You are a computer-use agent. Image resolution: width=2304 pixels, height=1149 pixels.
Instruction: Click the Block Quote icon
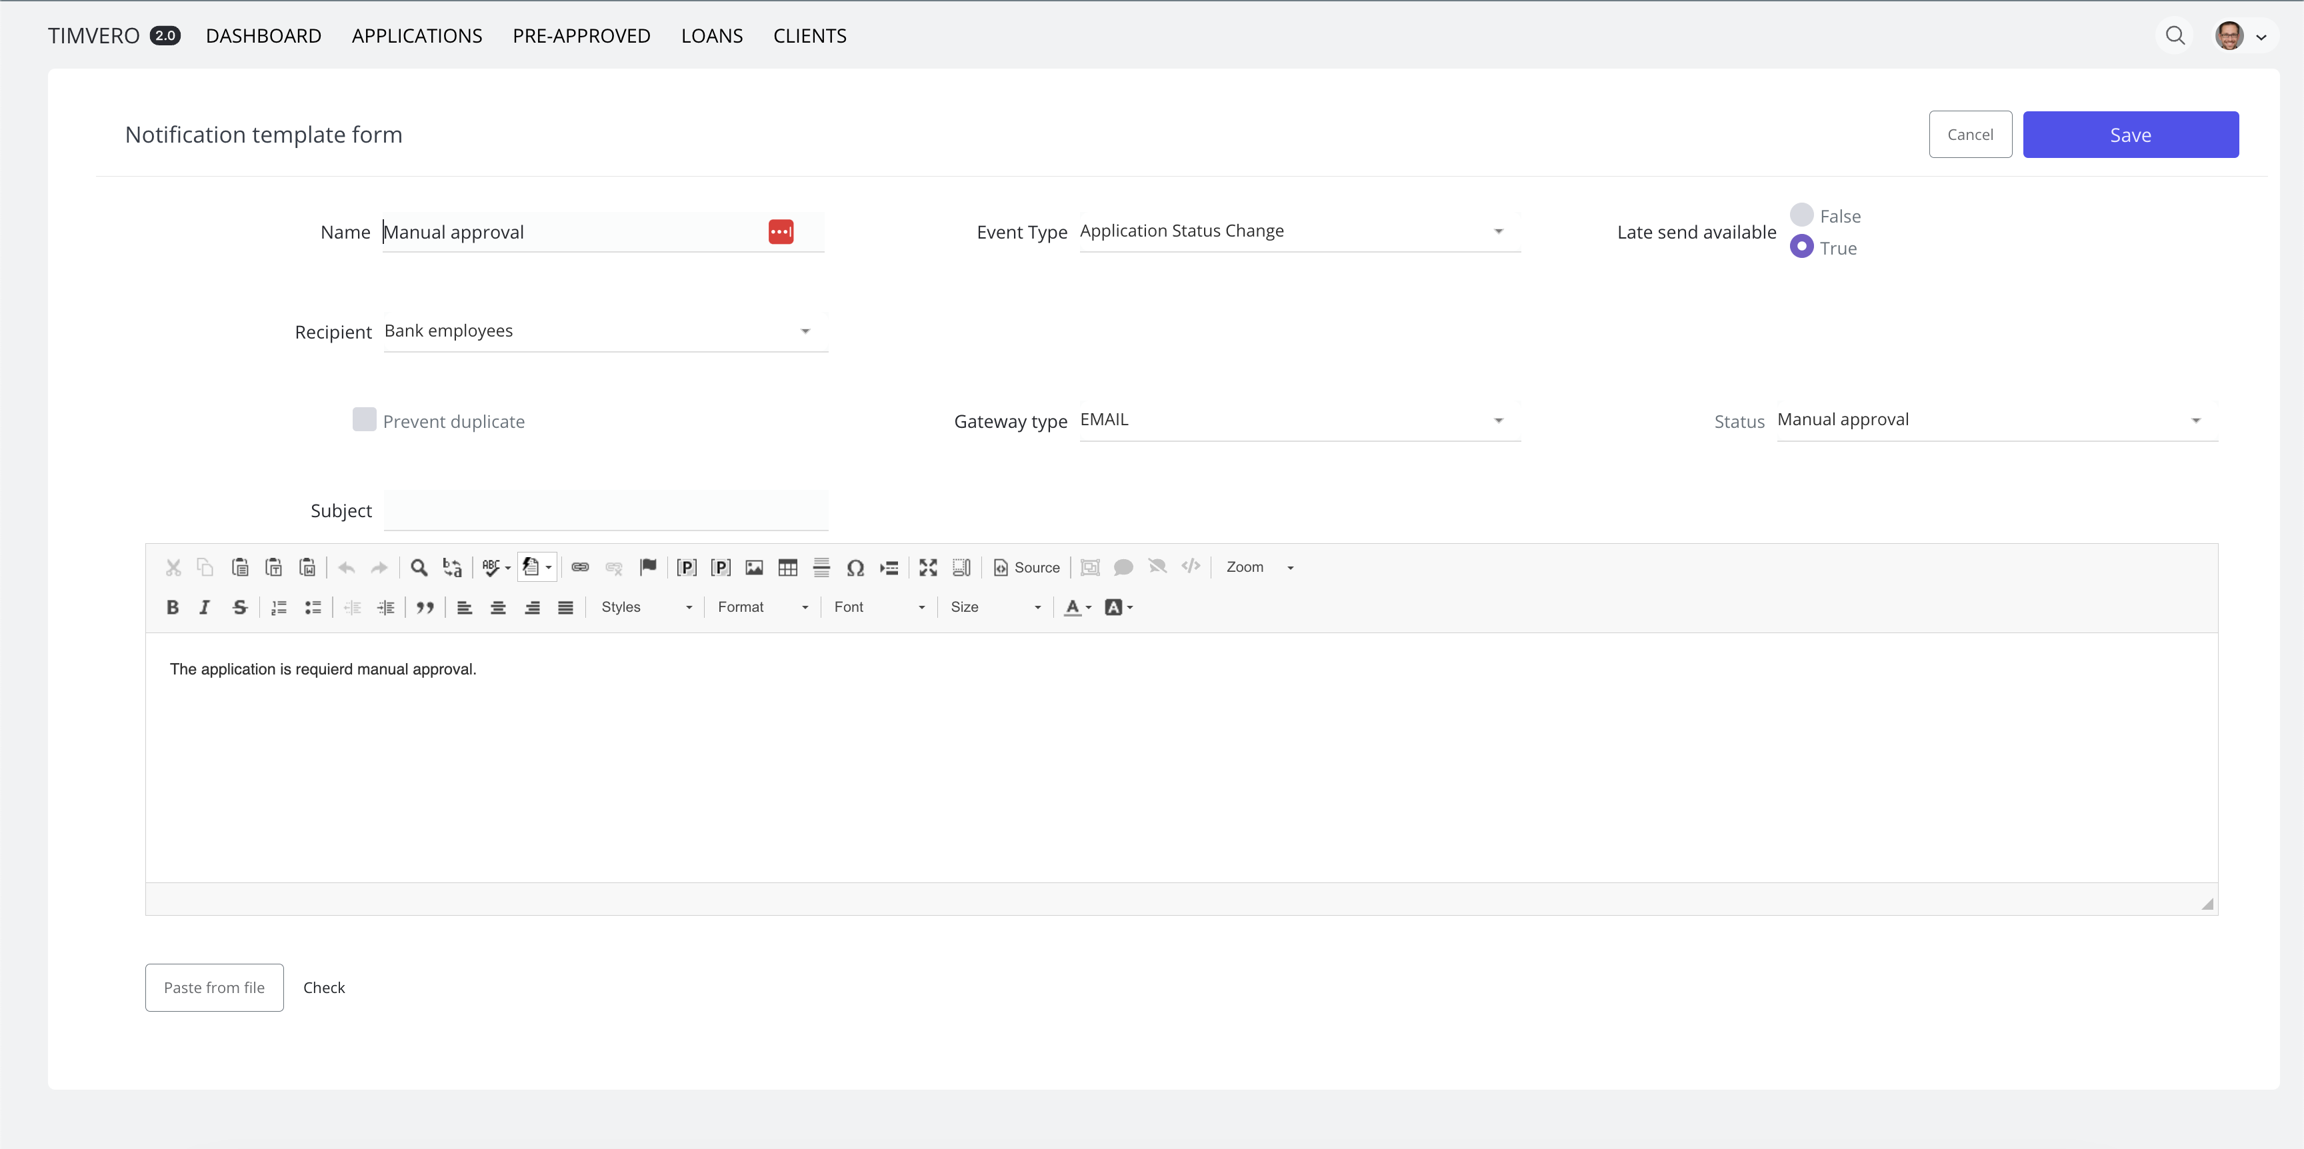point(425,607)
